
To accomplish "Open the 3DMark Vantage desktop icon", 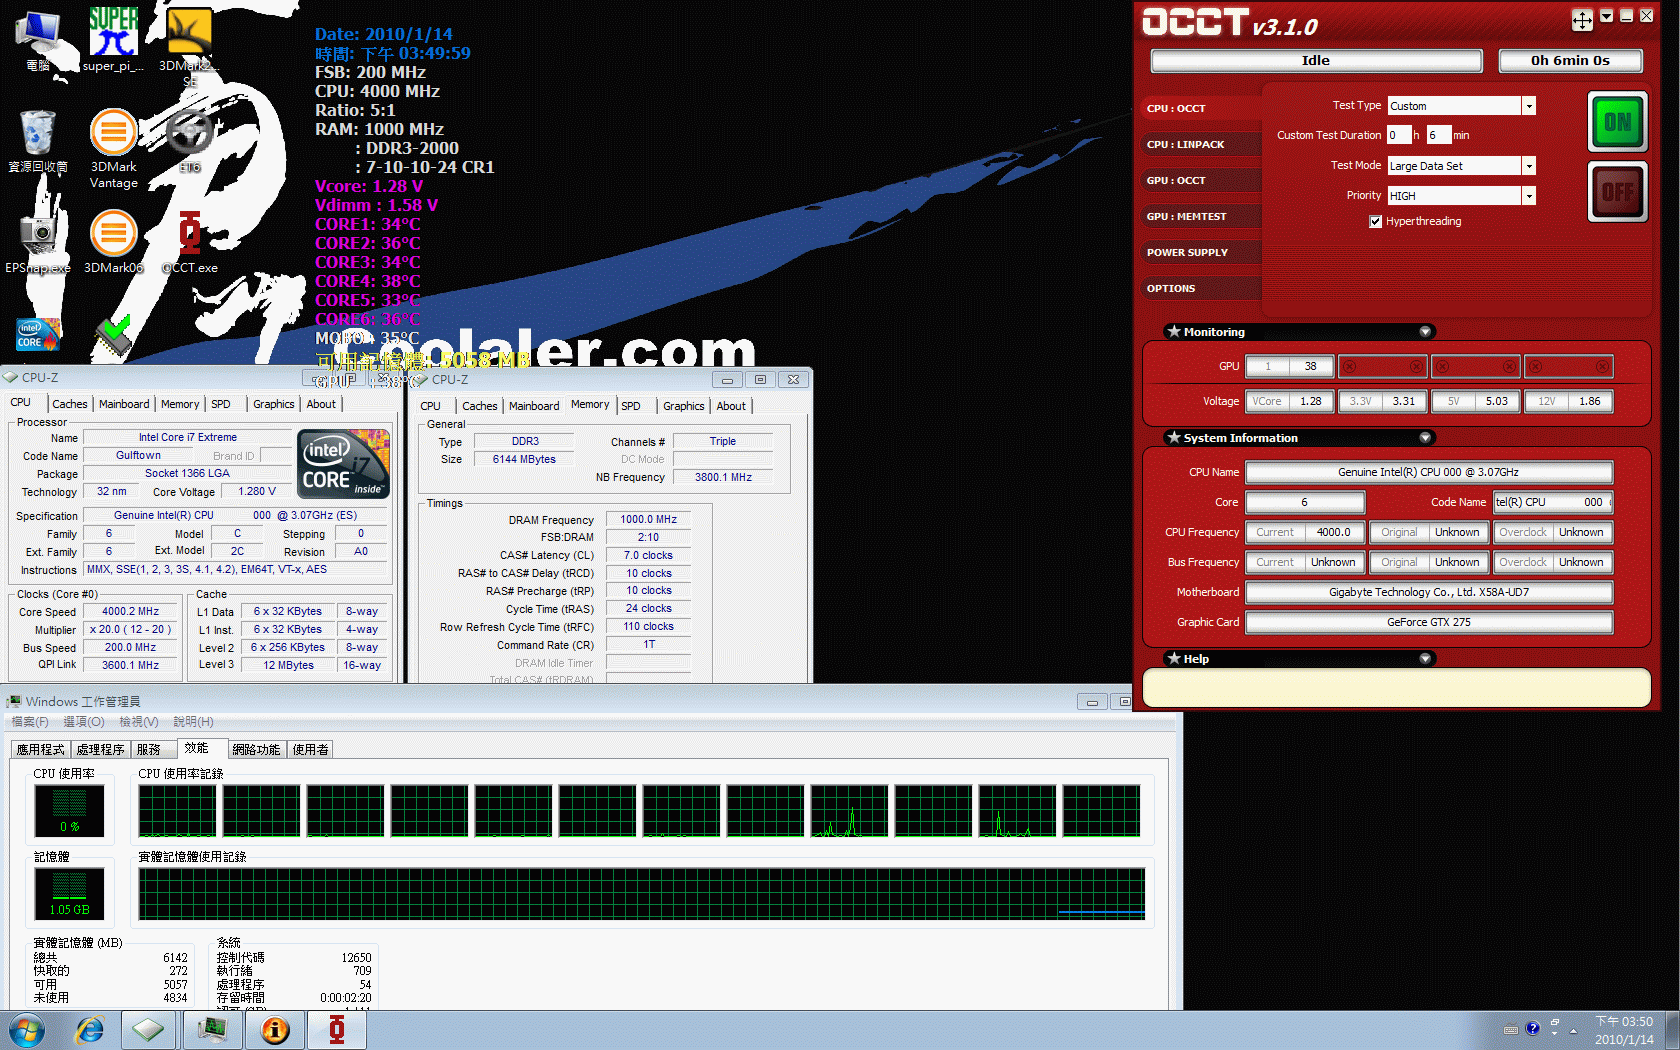I will pyautogui.click(x=114, y=148).
